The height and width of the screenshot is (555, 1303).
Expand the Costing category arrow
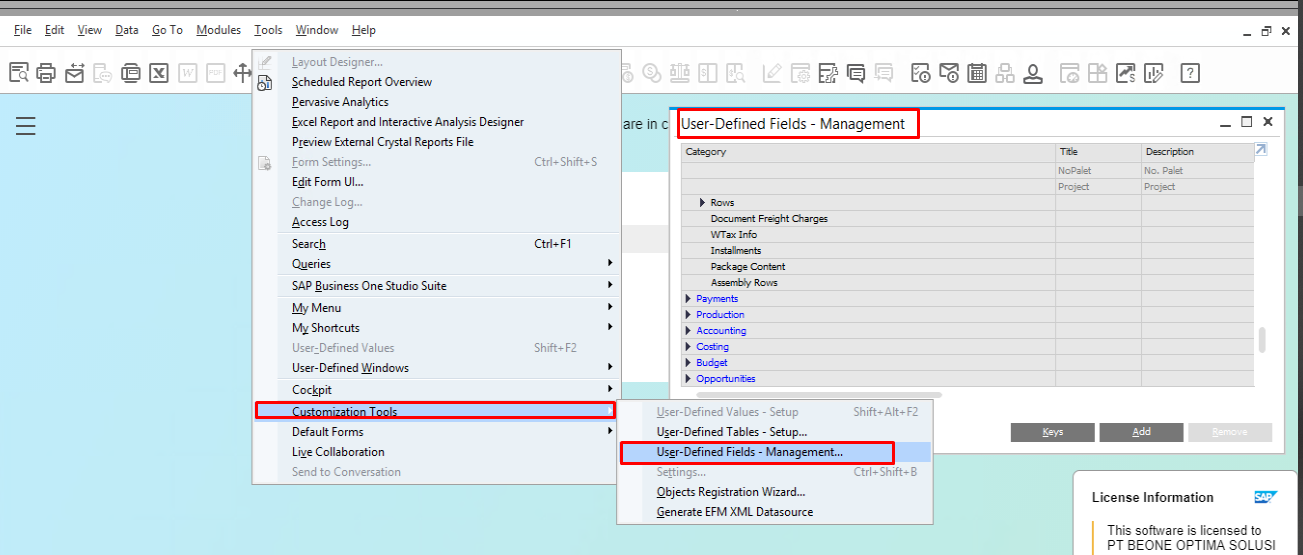(689, 347)
